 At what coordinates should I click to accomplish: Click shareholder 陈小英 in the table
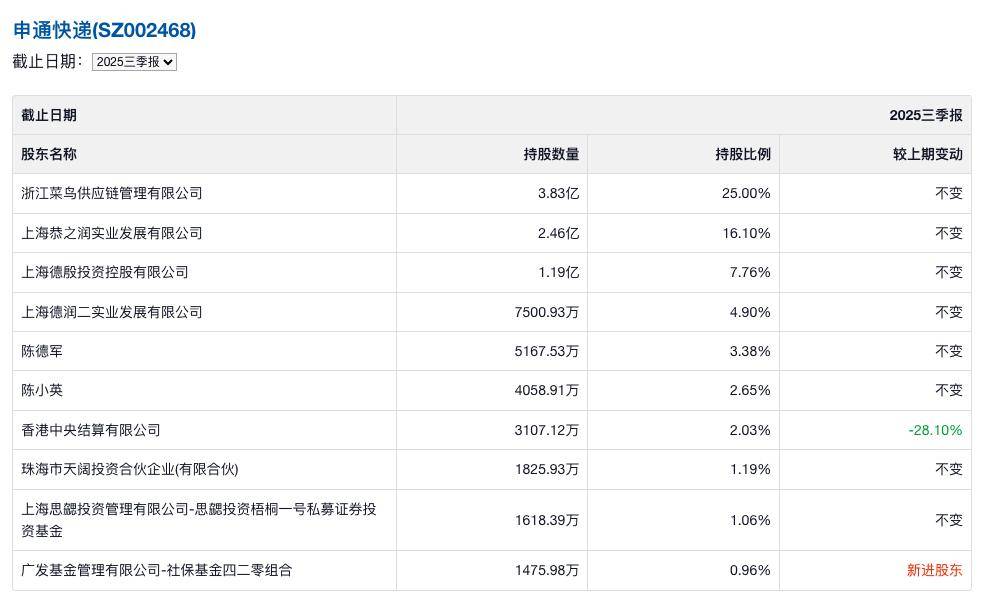41,390
